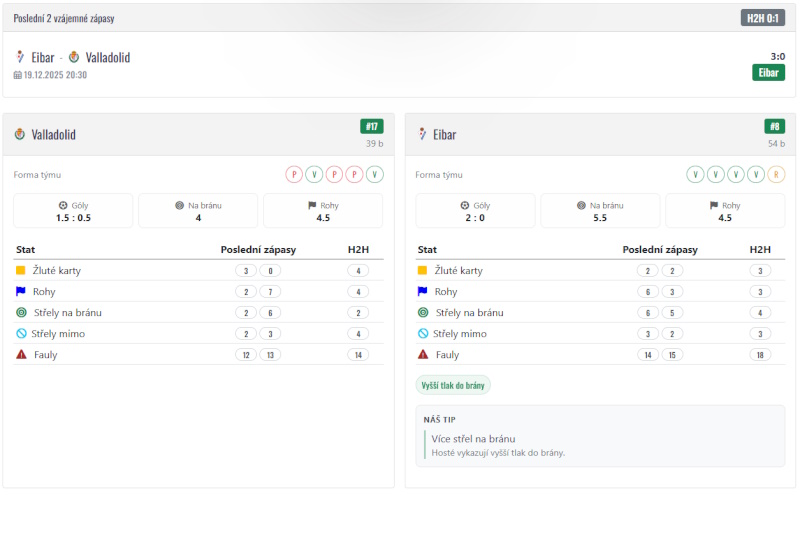Click the Eibar crest in the H2H match row
The width and height of the screenshot is (800, 533).
pyautogui.click(x=20, y=57)
